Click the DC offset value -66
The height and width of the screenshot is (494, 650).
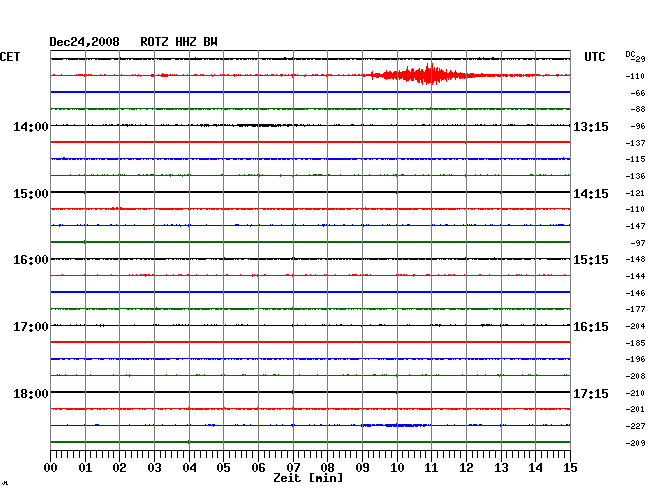(637, 93)
